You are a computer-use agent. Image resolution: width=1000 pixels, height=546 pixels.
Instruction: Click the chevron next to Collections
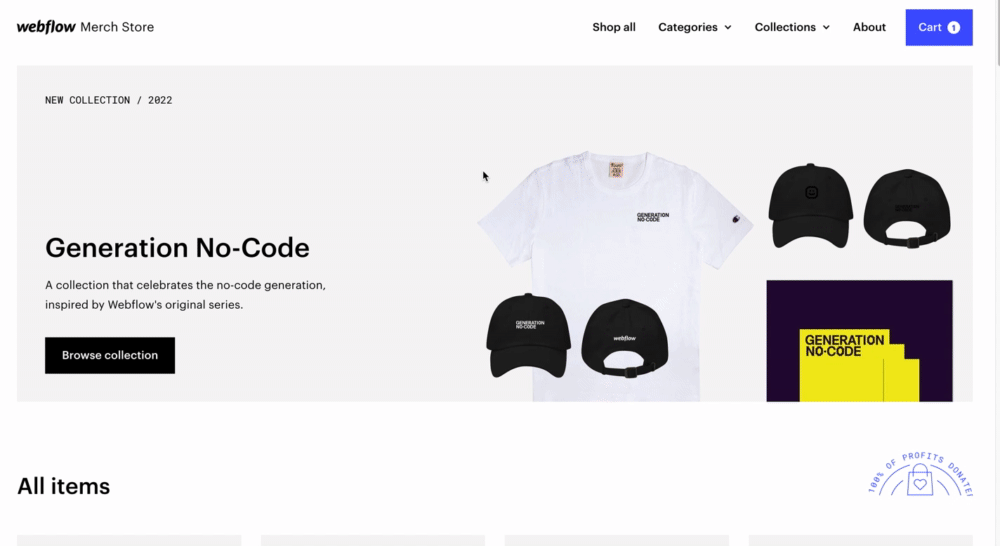[826, 27]
